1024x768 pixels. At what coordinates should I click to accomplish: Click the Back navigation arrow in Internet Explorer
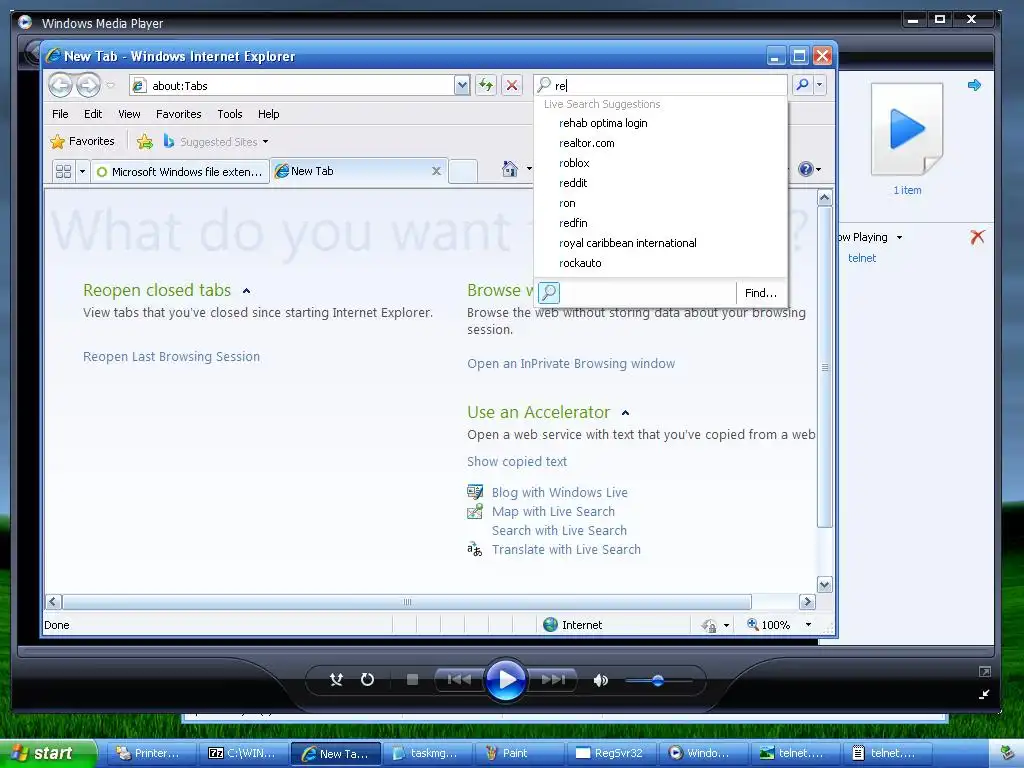point(60,85)
